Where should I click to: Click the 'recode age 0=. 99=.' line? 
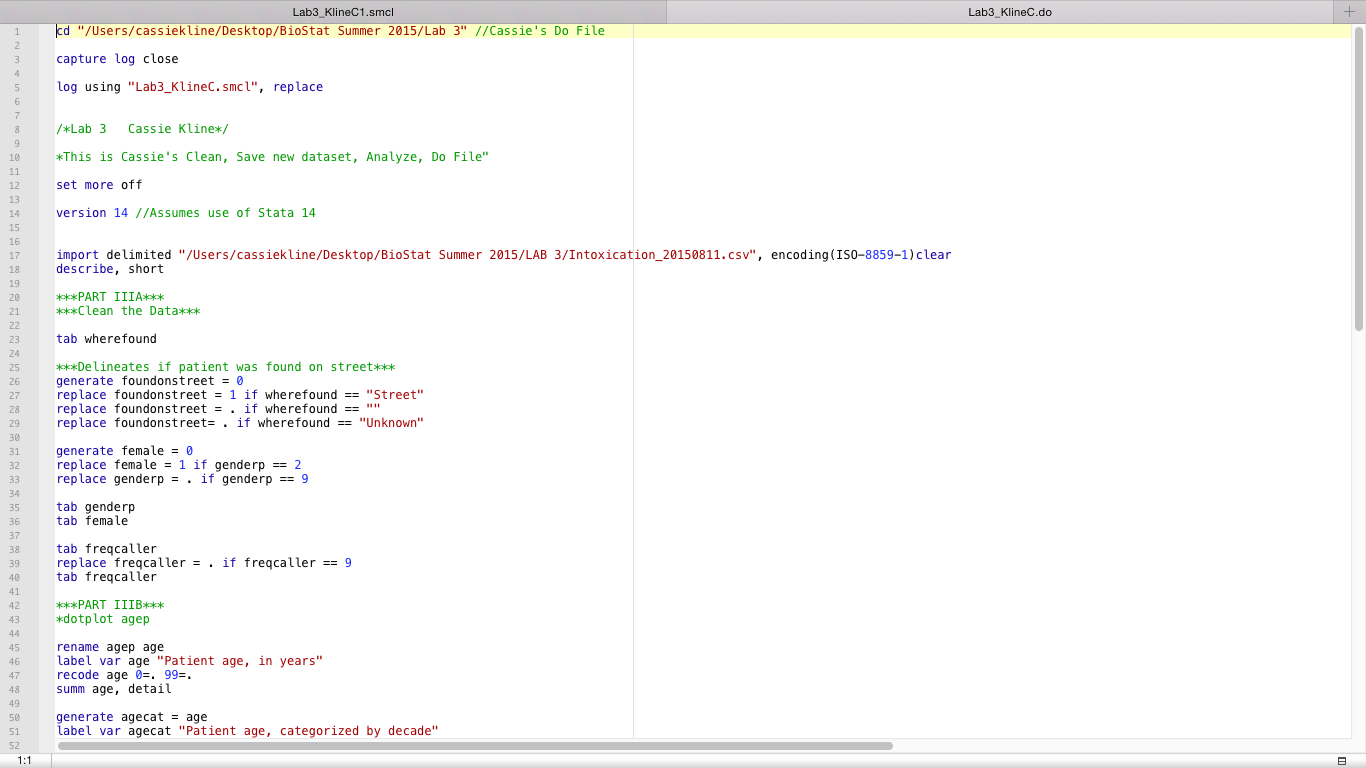pyautogui.click(x=124, y=675)
